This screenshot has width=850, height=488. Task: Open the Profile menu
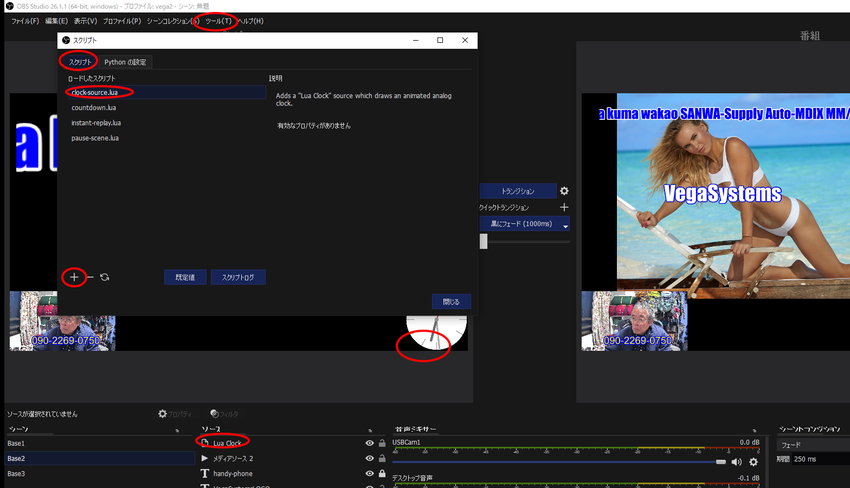click(122, 21)
